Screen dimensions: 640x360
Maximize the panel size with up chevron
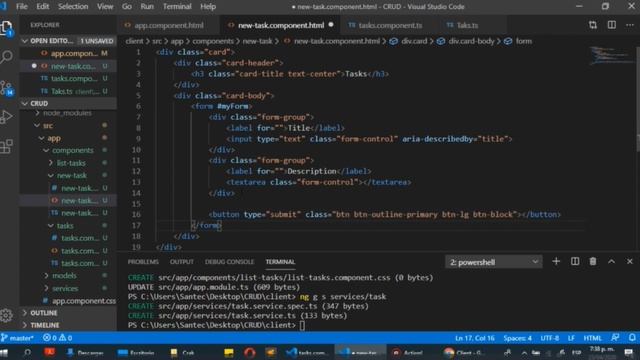point(611,262)
